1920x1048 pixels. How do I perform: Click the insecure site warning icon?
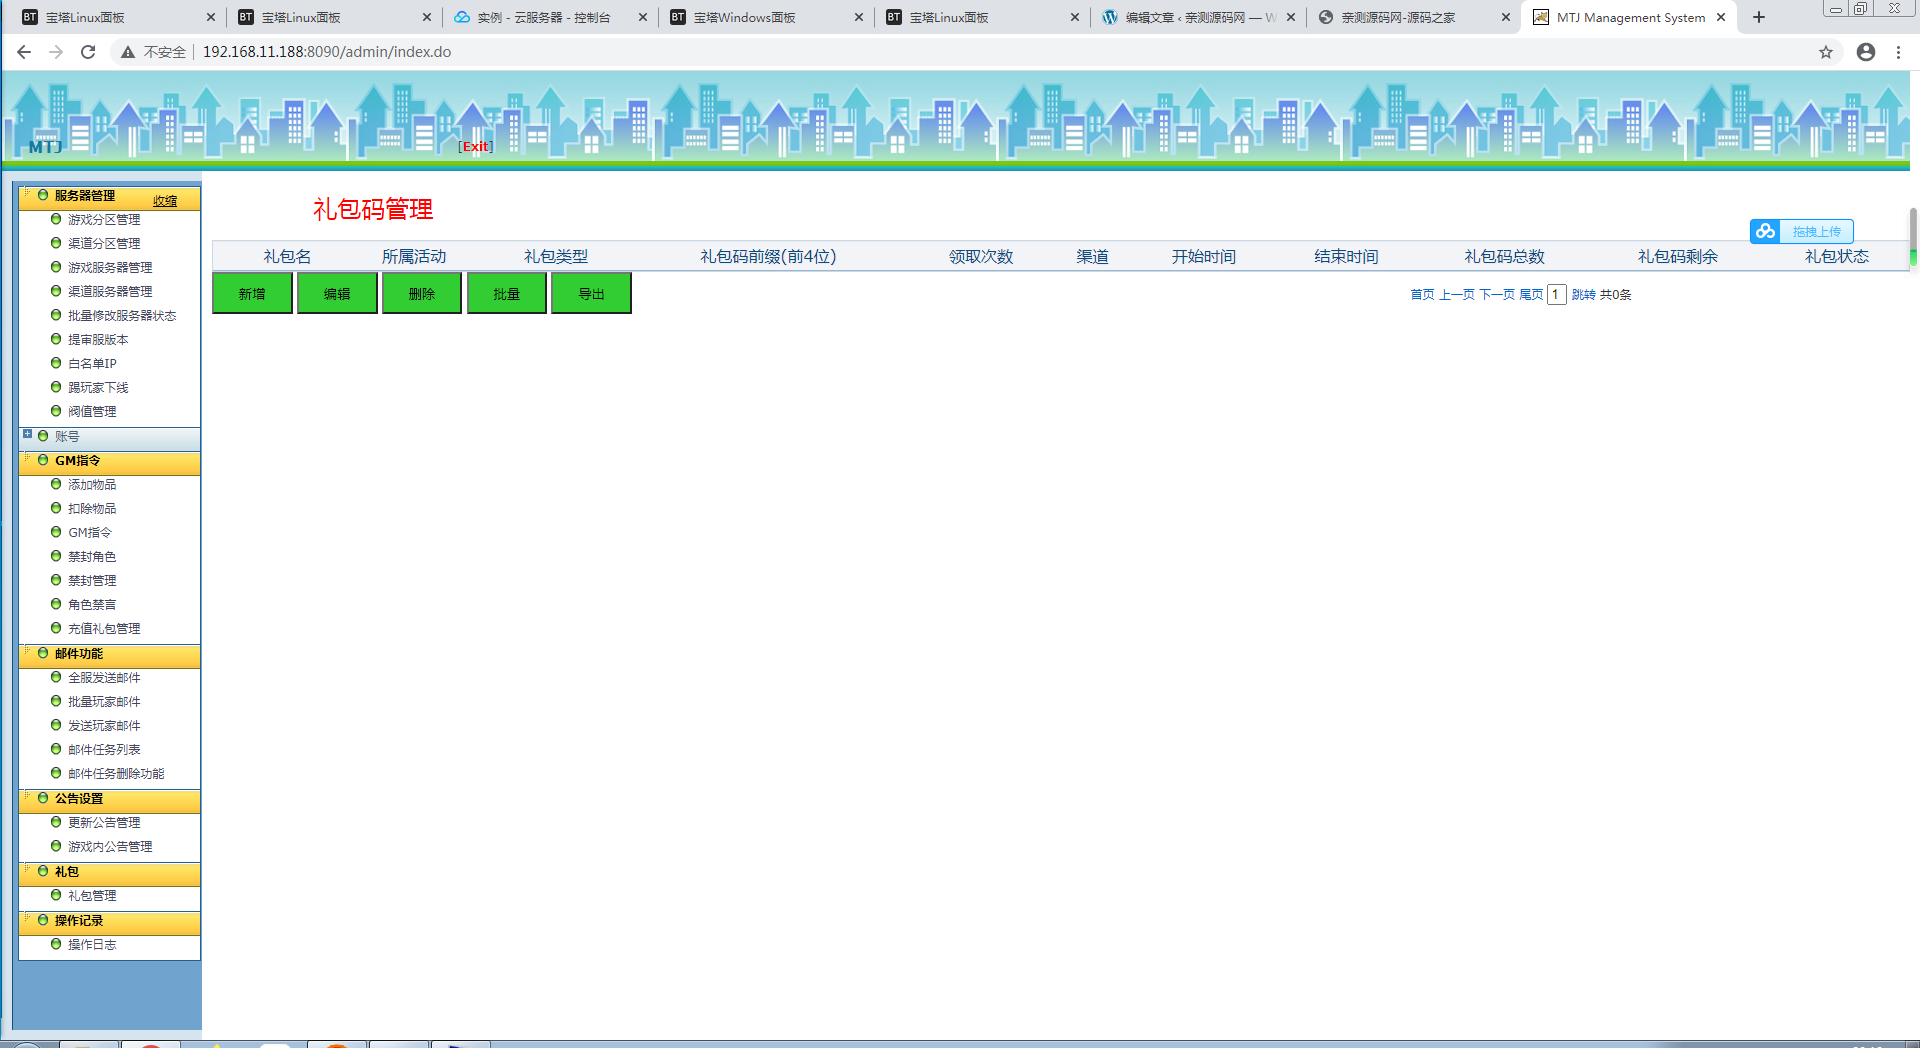128,52
